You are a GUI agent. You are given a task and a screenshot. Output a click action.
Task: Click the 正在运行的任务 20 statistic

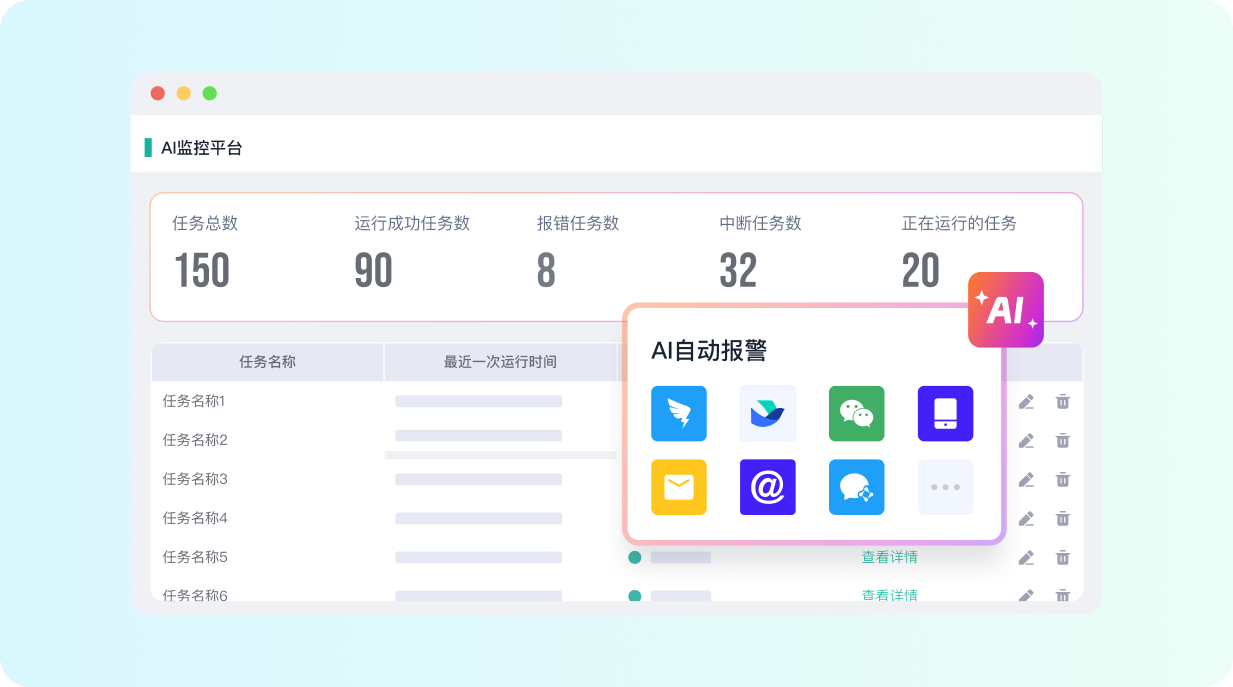[959, 253]
